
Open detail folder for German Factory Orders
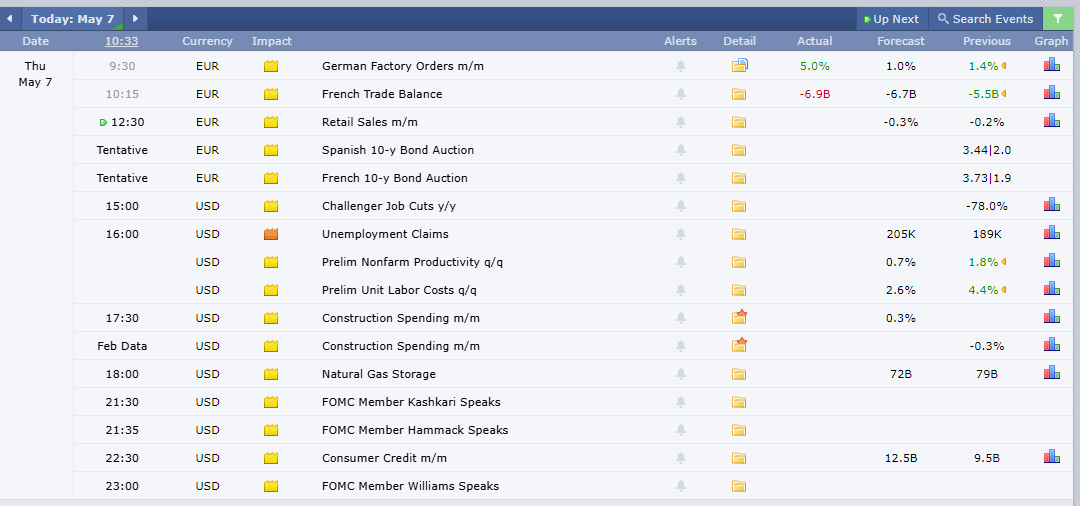point(740,66)
